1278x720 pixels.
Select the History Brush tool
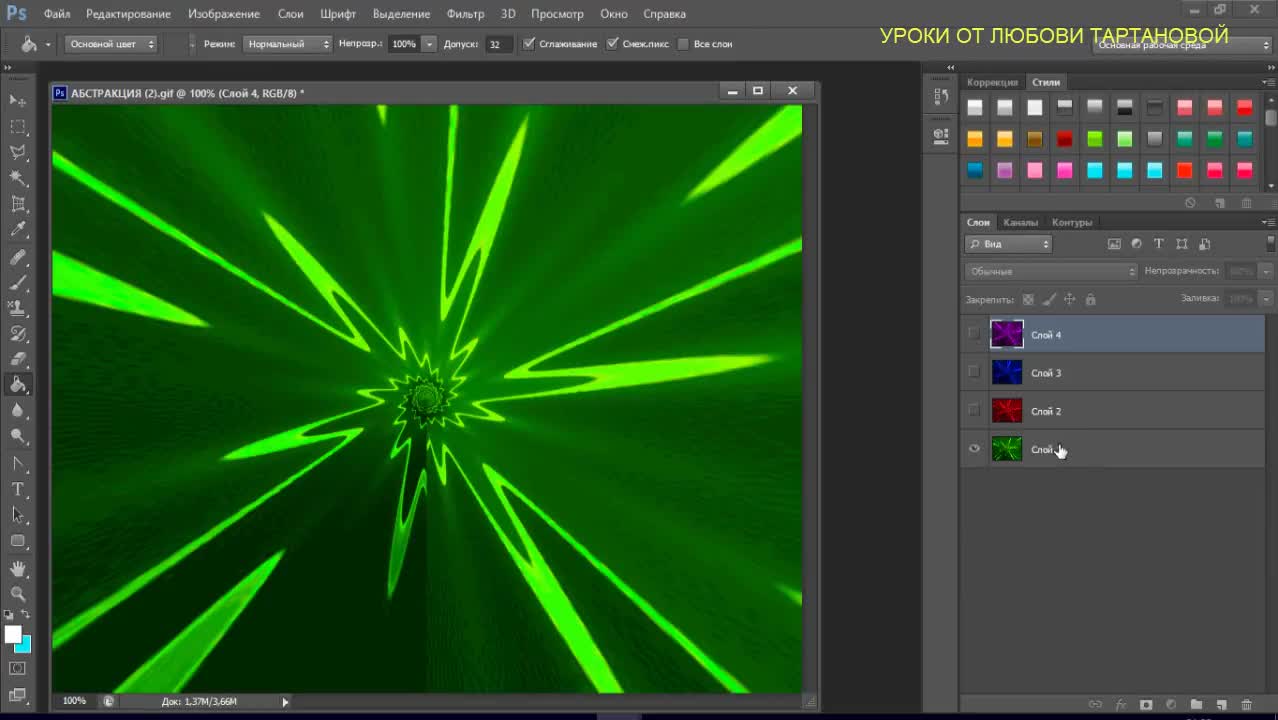coord(18,334)
